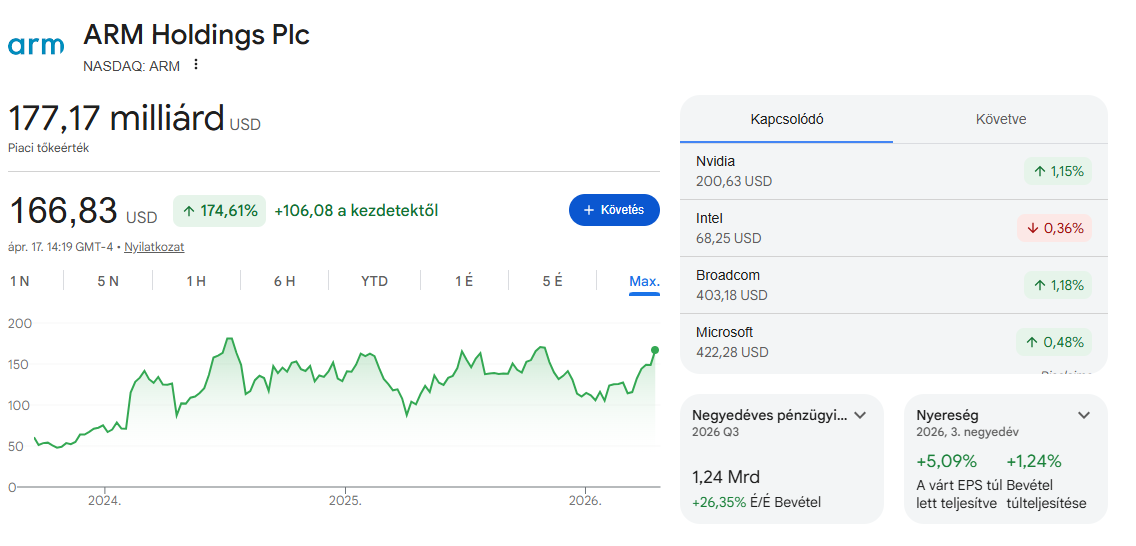This screenshot has height=546, width=1136.
Task: Show the 6 H chart range
Action: coord(285,281)
